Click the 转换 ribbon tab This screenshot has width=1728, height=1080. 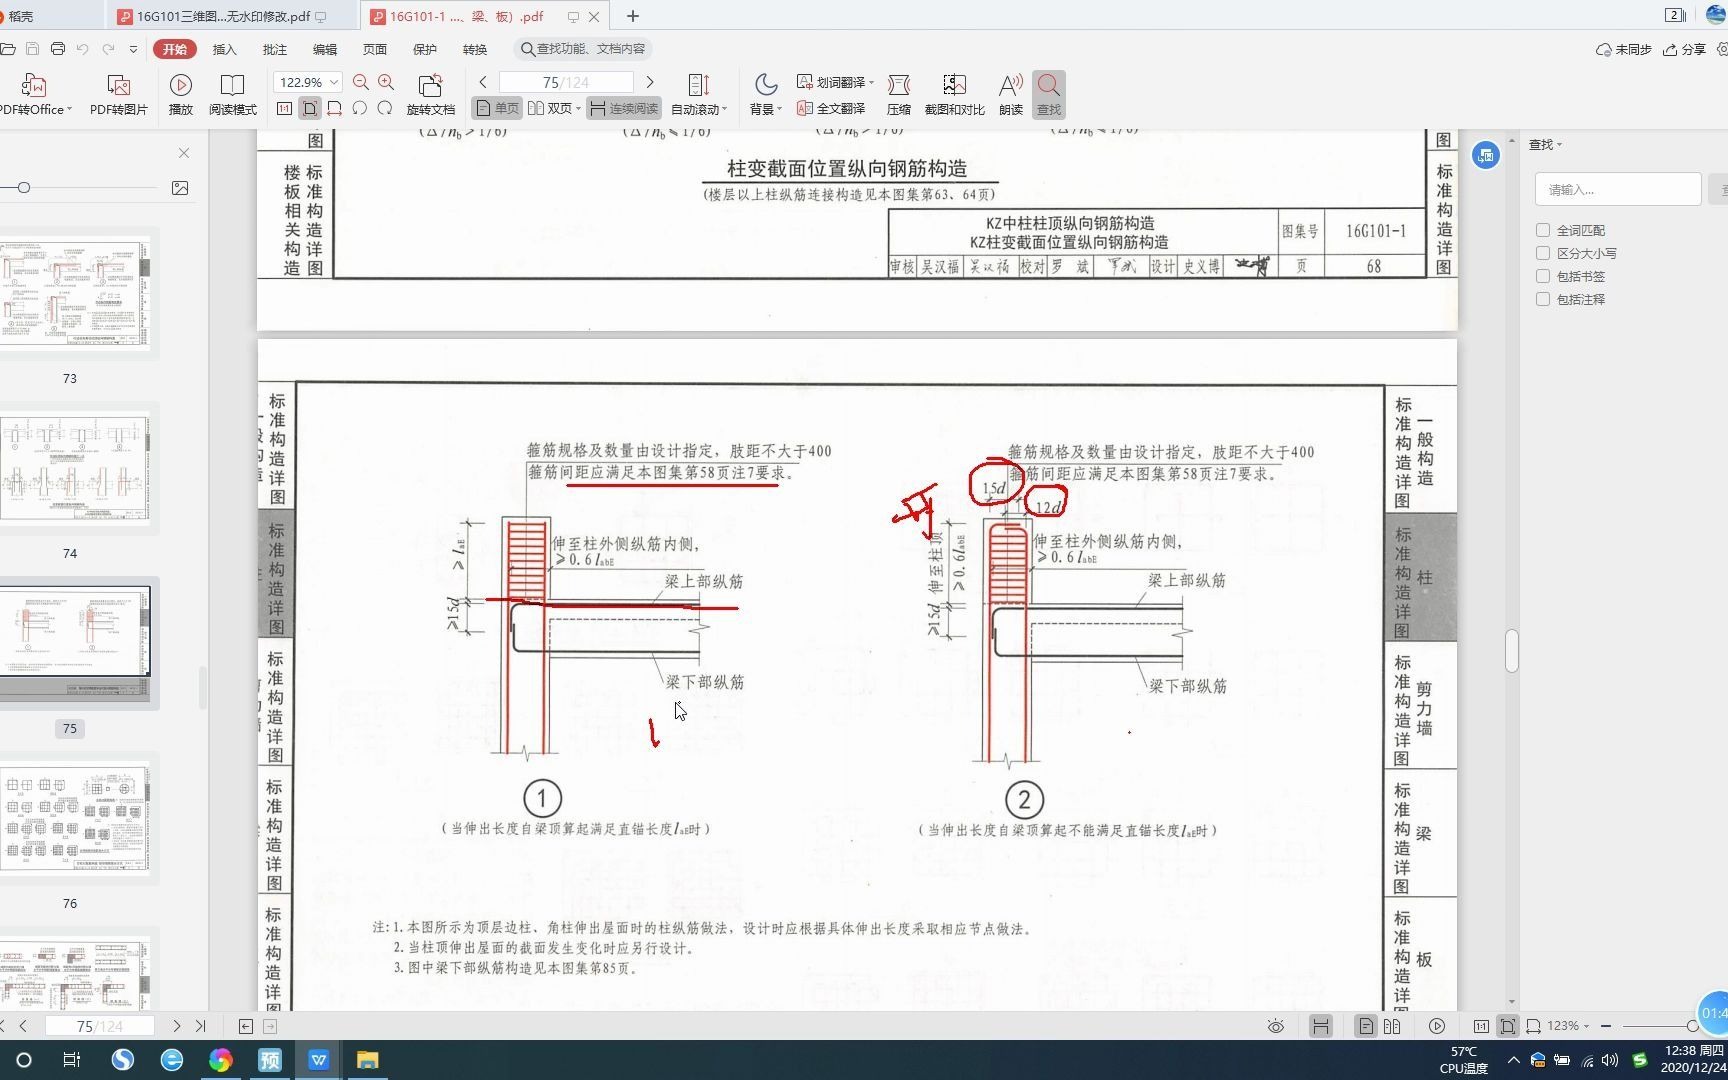coord(475,49)
